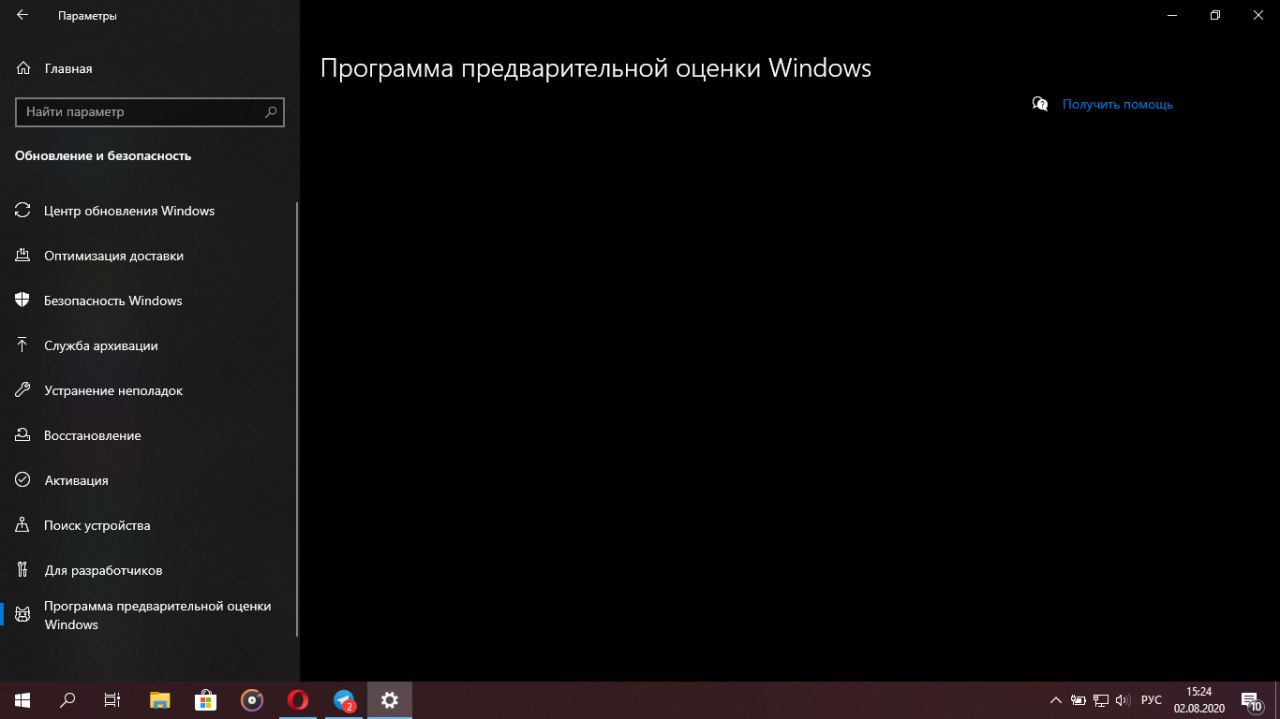Open Task View on taskbar
This screenshot has width=1280, height=719.
coord(113,700)
